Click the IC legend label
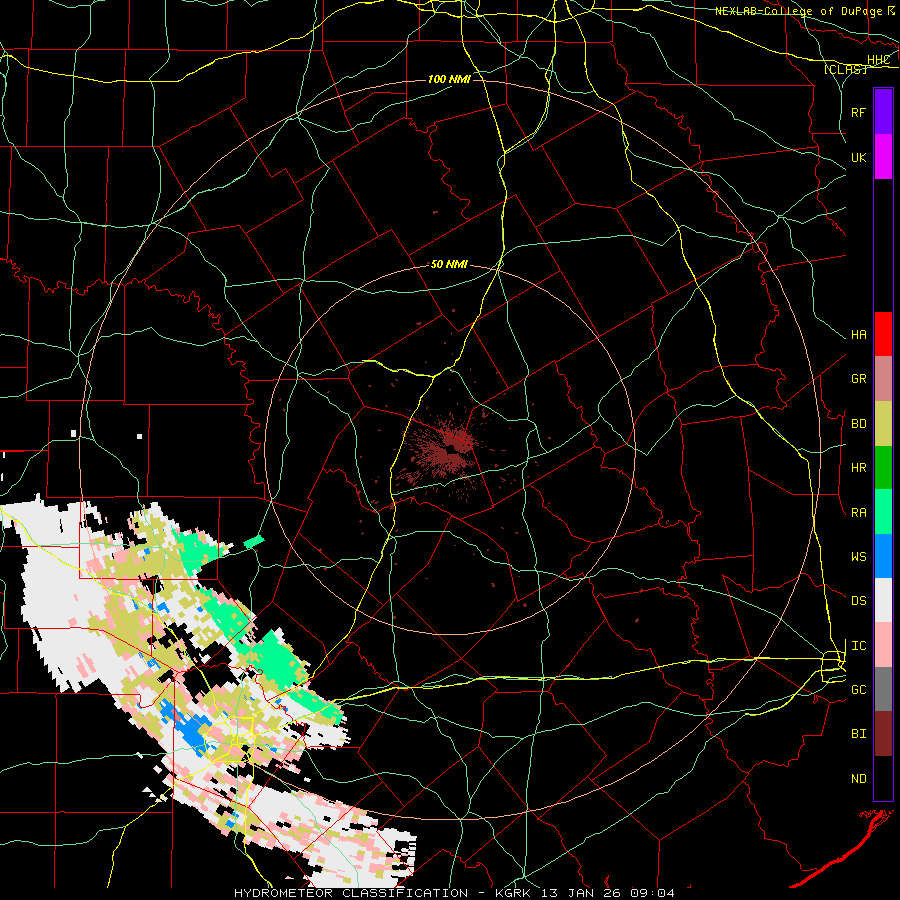 (858, 646)
